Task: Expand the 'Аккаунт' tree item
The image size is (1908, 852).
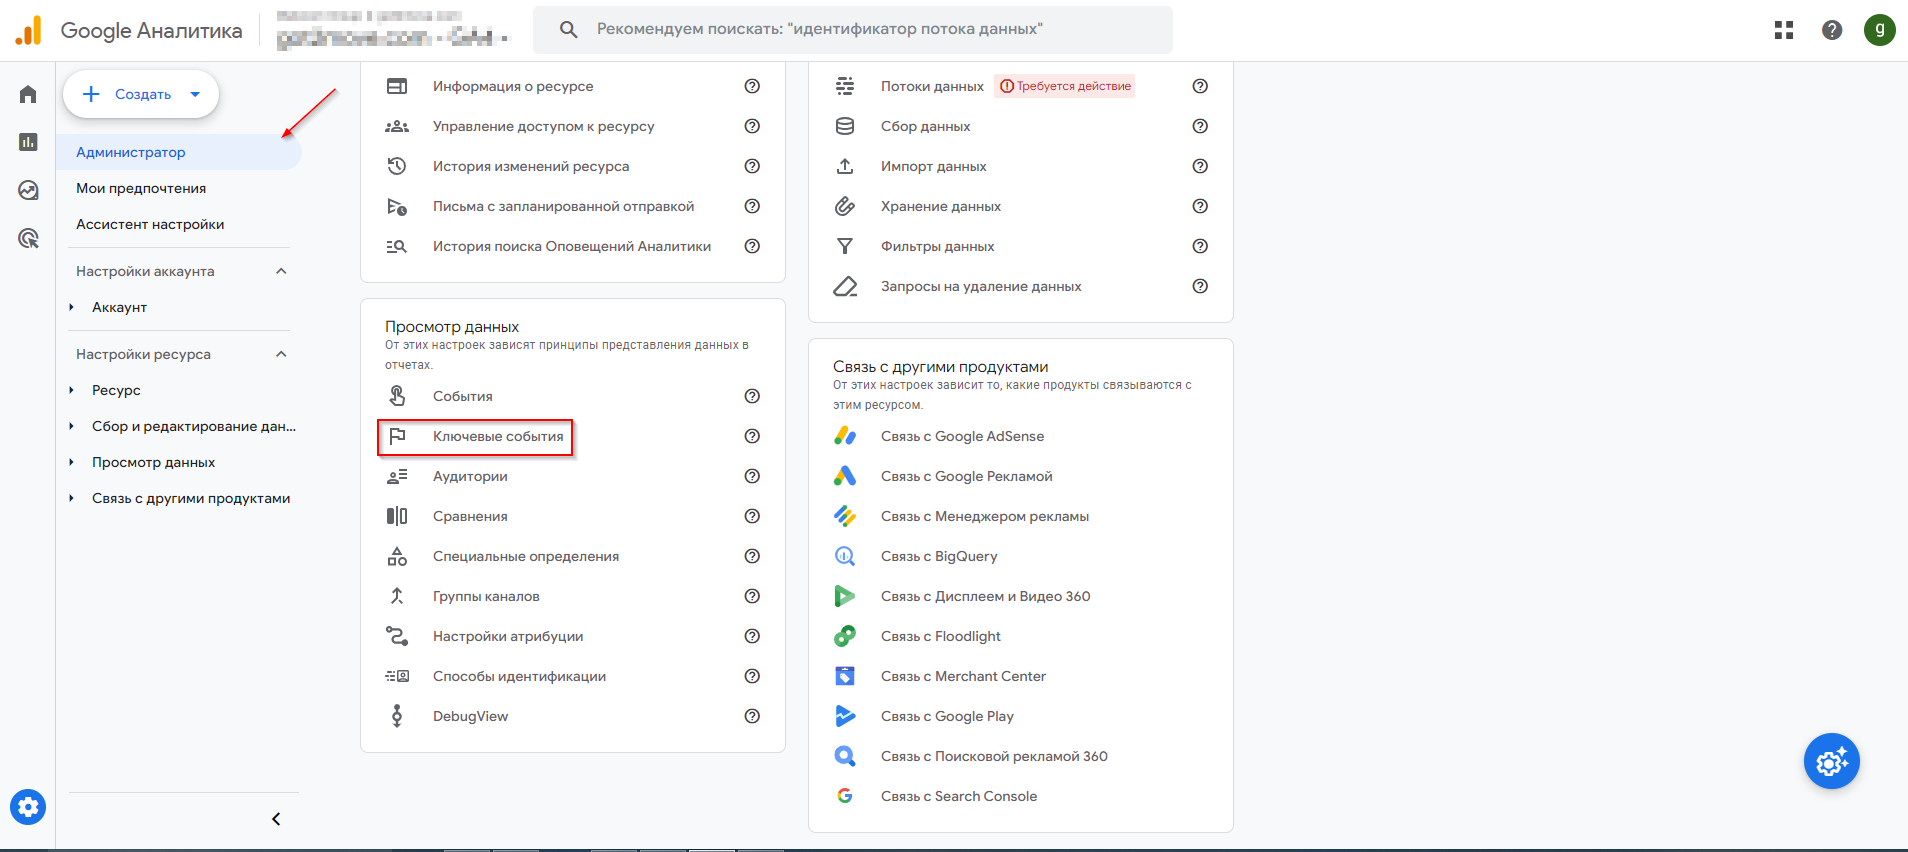Action: (71, 307)
